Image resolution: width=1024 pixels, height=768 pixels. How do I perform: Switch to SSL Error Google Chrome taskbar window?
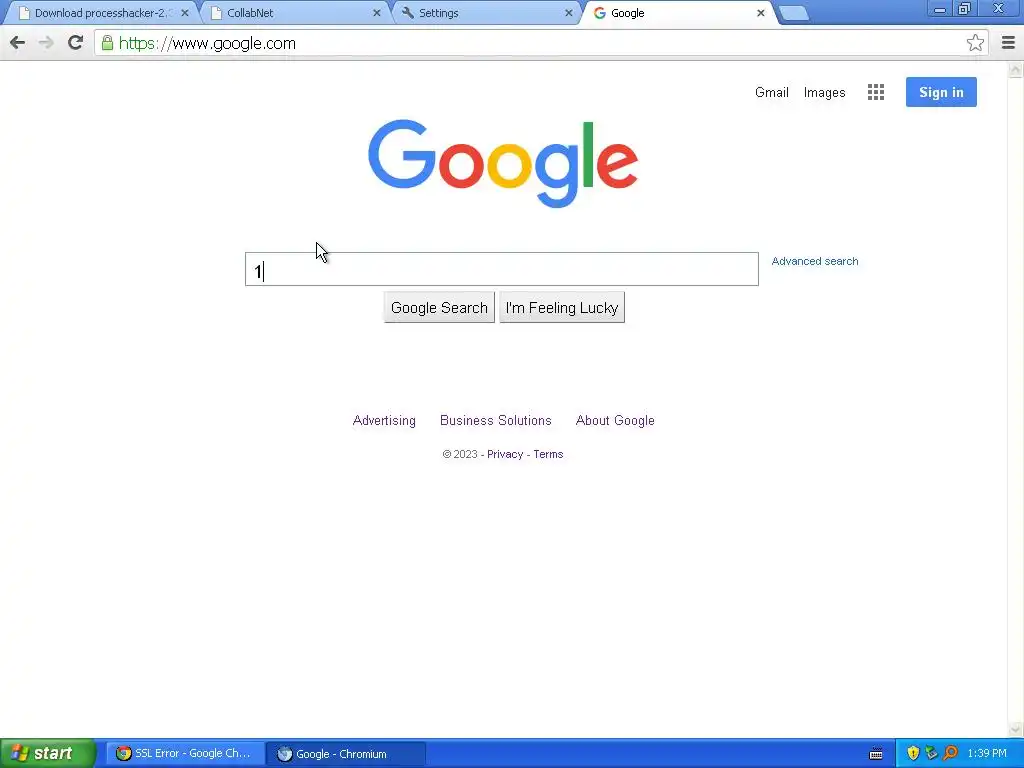click(x=185, y=753)
